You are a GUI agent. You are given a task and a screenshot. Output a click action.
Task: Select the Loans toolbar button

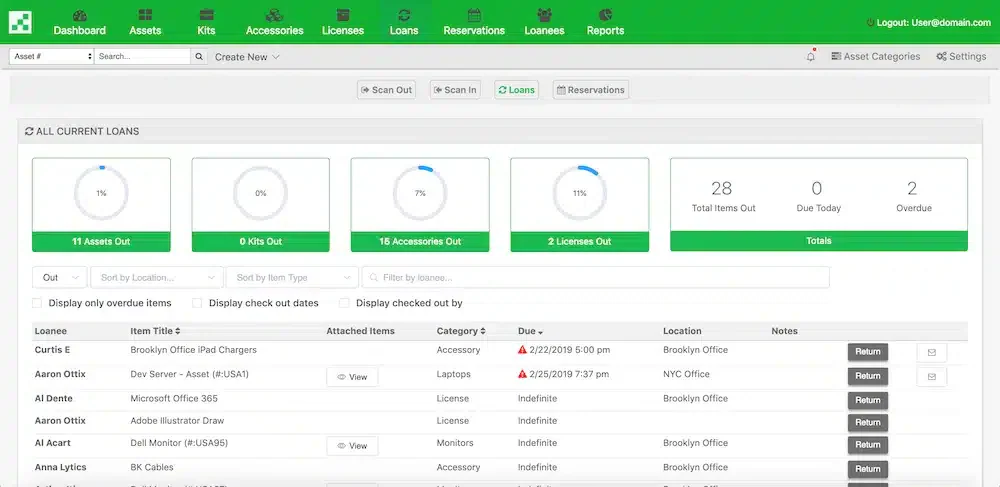click(x=517, y=90)
